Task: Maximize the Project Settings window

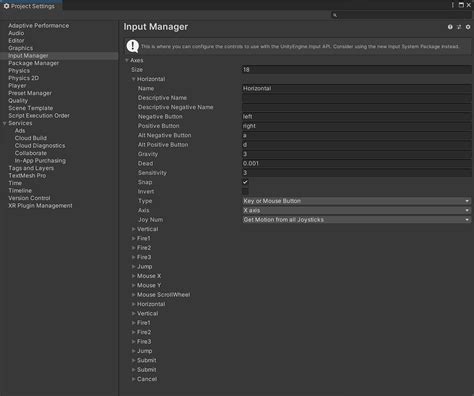Action: [x=461, y=5]
